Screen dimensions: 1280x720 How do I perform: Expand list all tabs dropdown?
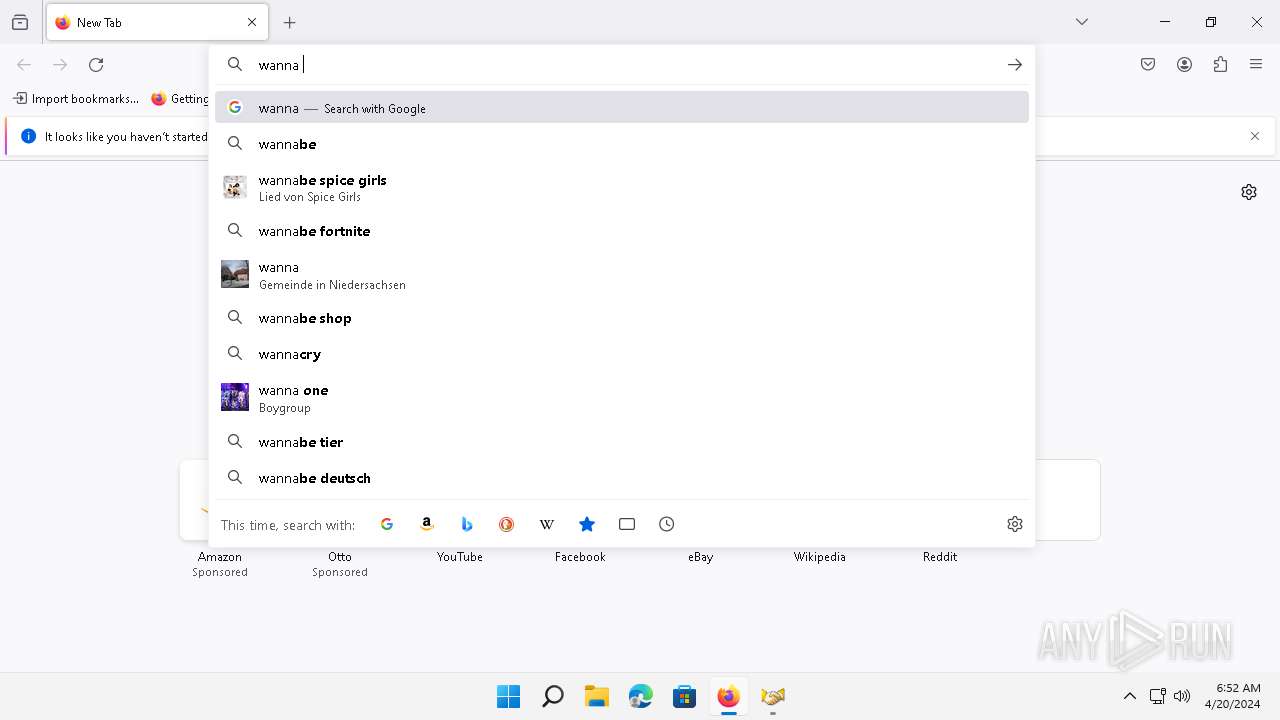pos(1082,22)
